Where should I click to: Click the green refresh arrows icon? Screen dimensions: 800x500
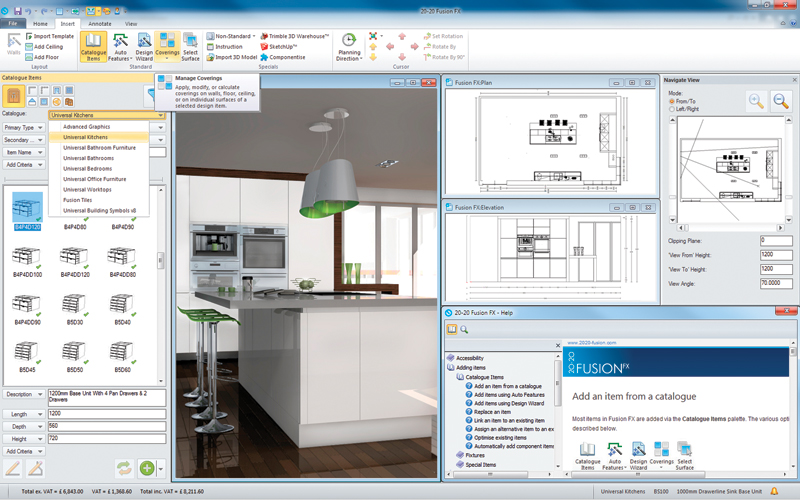pos(124,468)
